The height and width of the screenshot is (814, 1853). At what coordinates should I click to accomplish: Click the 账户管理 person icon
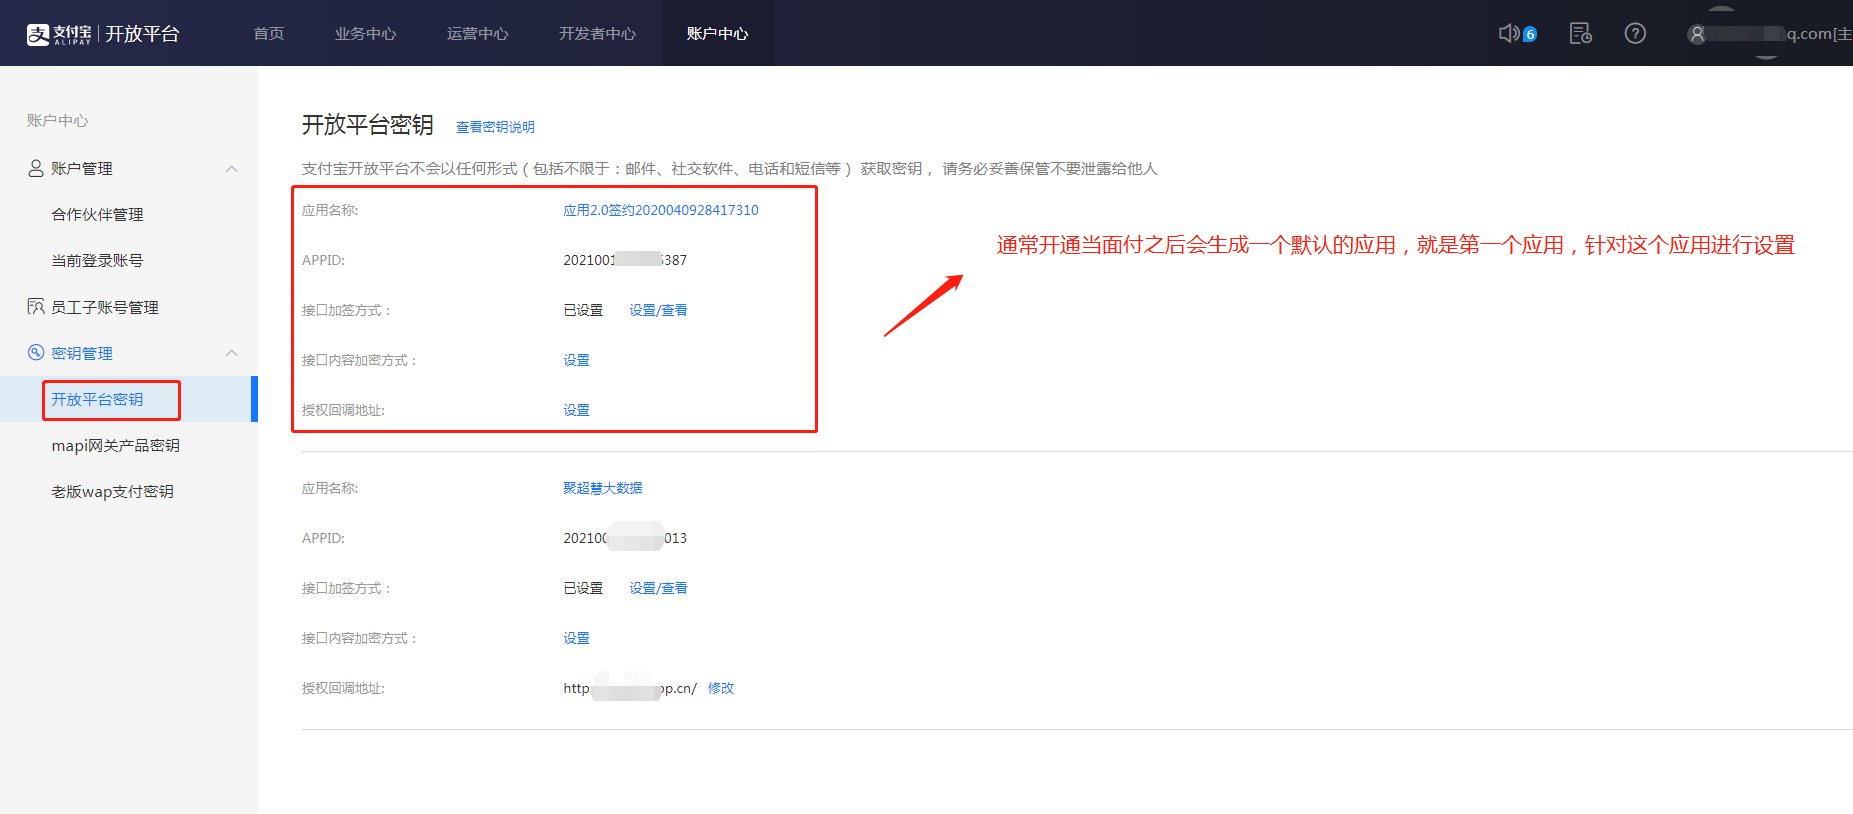click(x=36, y=168)
